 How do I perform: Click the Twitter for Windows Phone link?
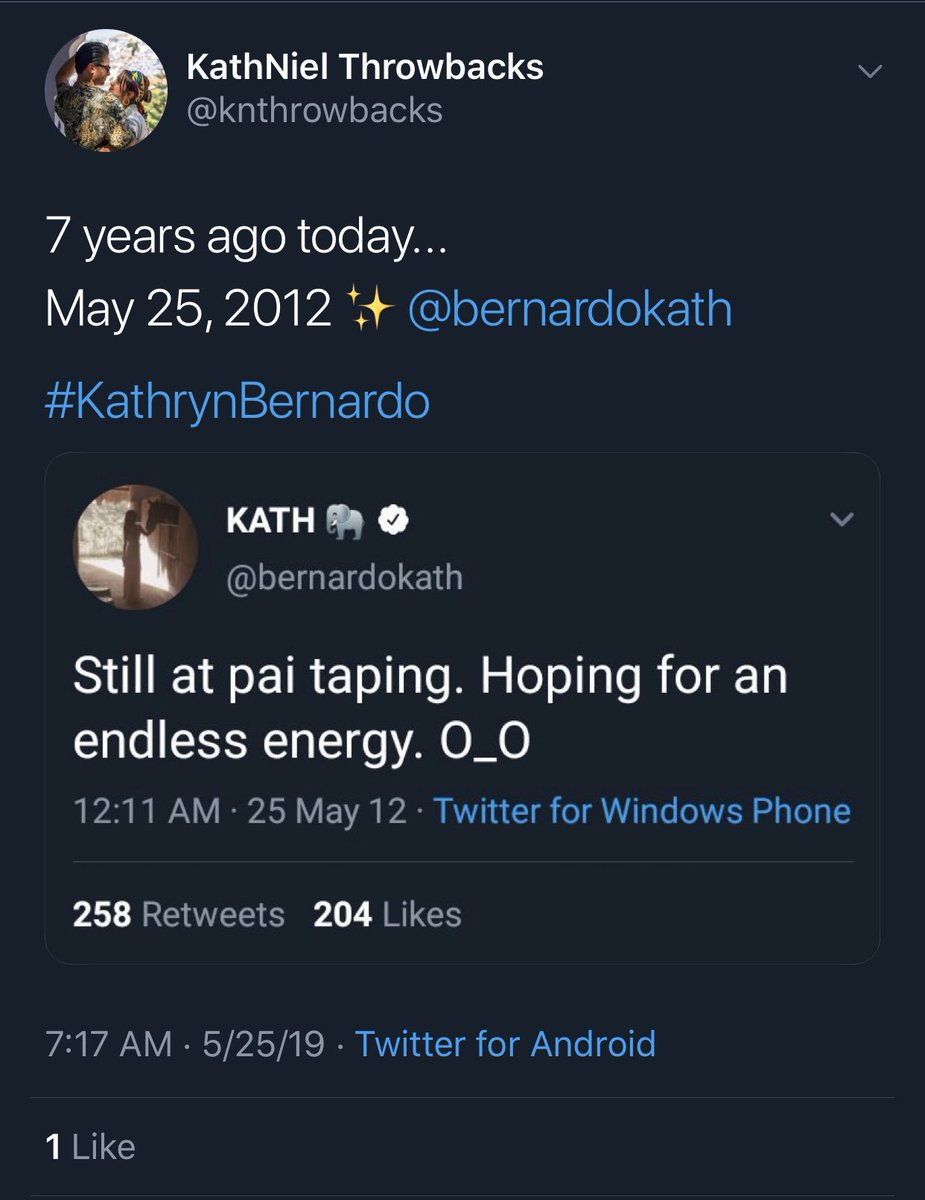click(x=642, y=811)
